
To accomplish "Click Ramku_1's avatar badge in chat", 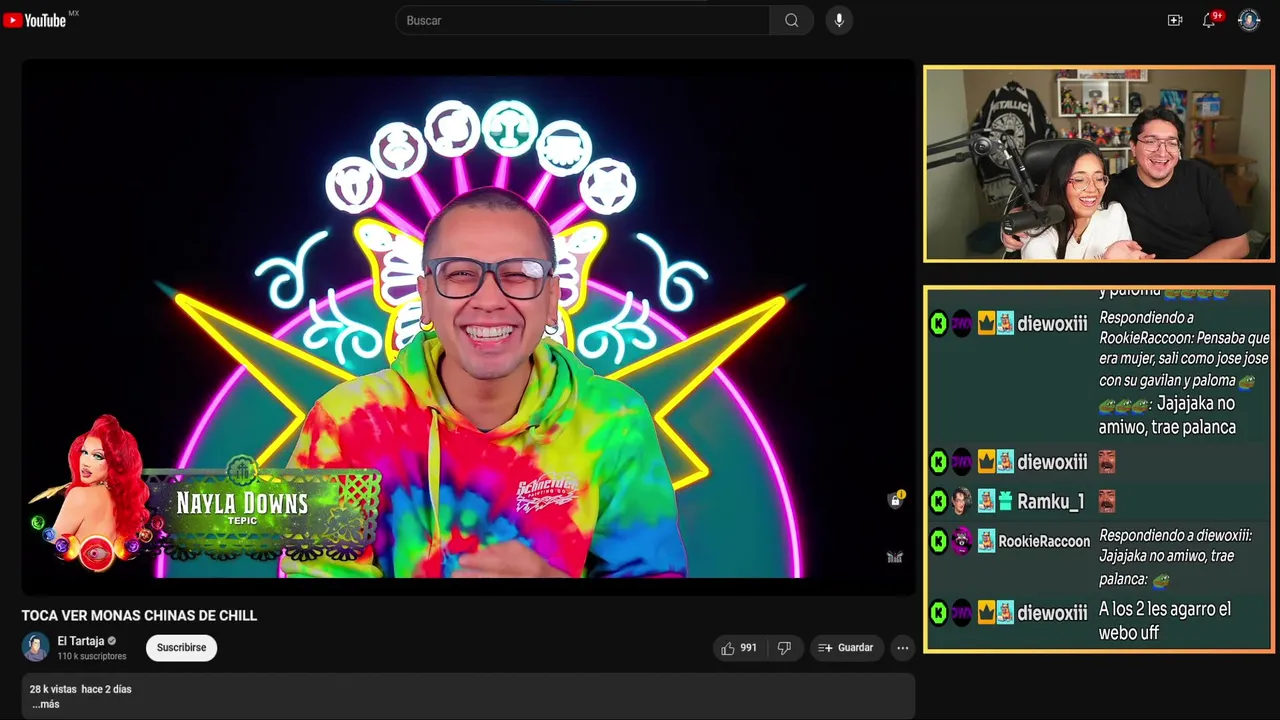I will [962, 500].
